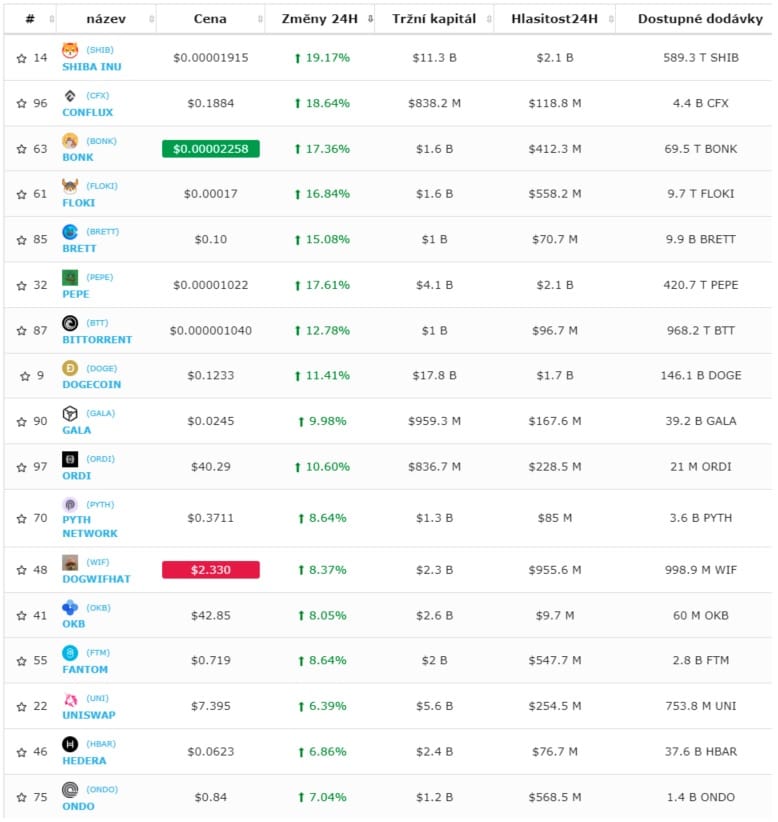
Task: Click the OKB coin logo
Action: [x=70, y=608]
